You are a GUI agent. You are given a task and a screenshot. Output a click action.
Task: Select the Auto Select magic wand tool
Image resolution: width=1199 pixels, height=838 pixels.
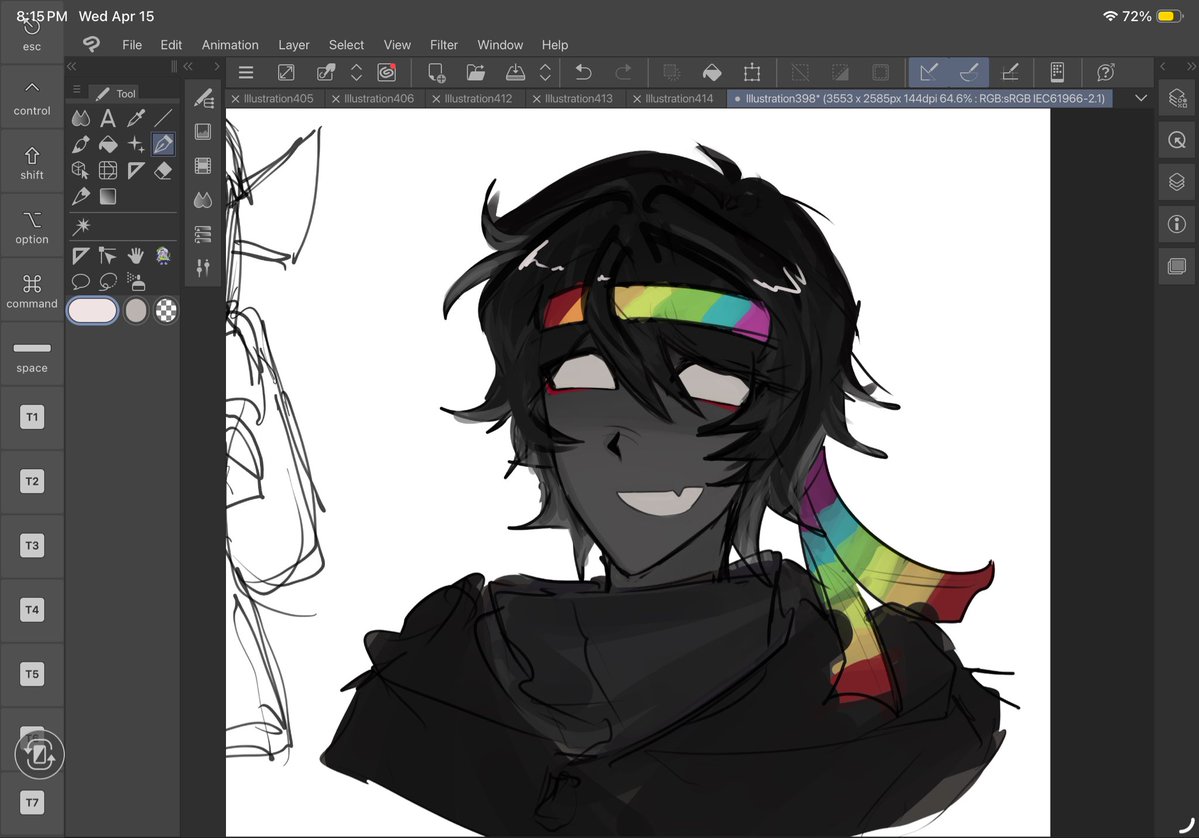click(84, 227)
